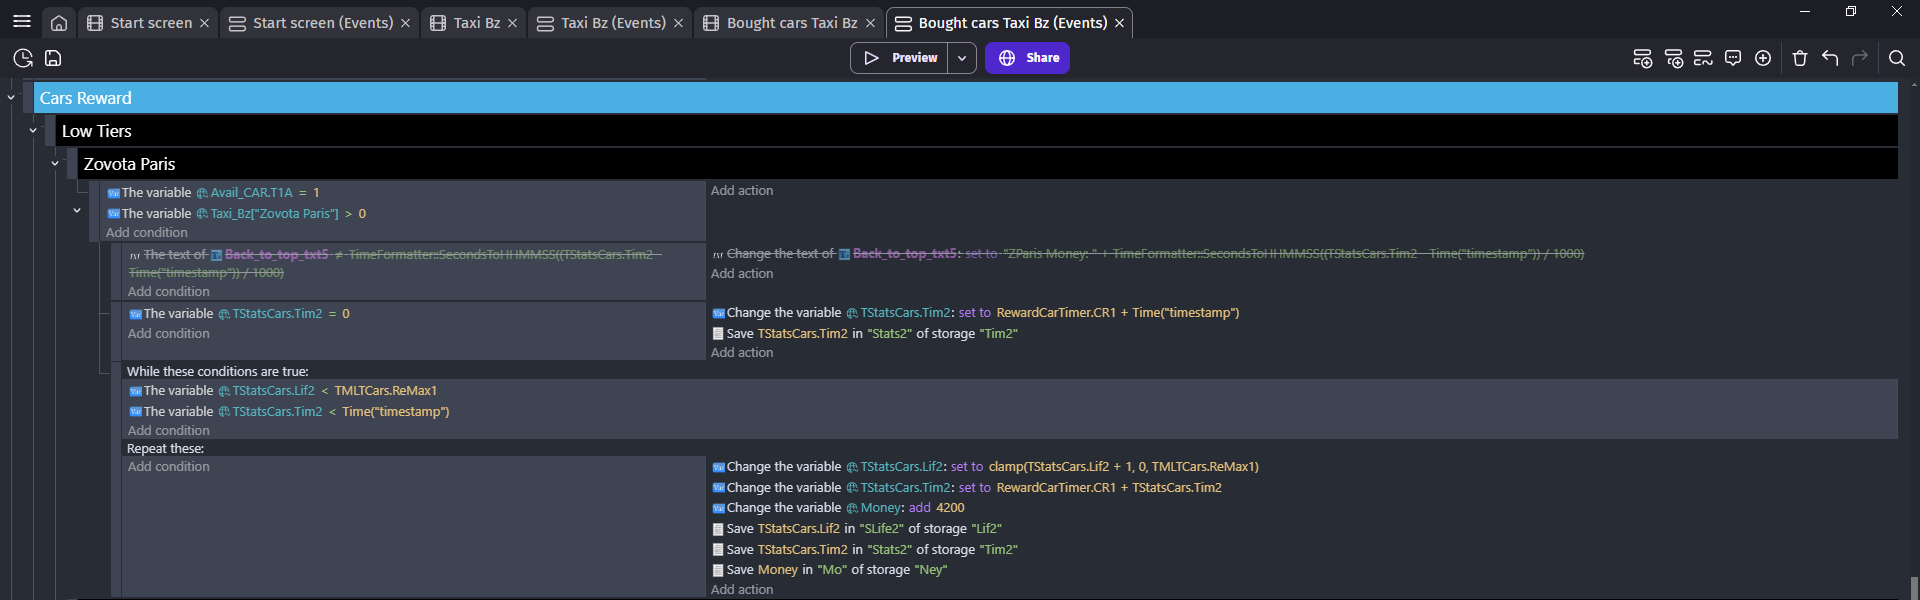Click the Add a new event icon
This screenshot has width=1920, height=600.
(x=1642, y=58)
